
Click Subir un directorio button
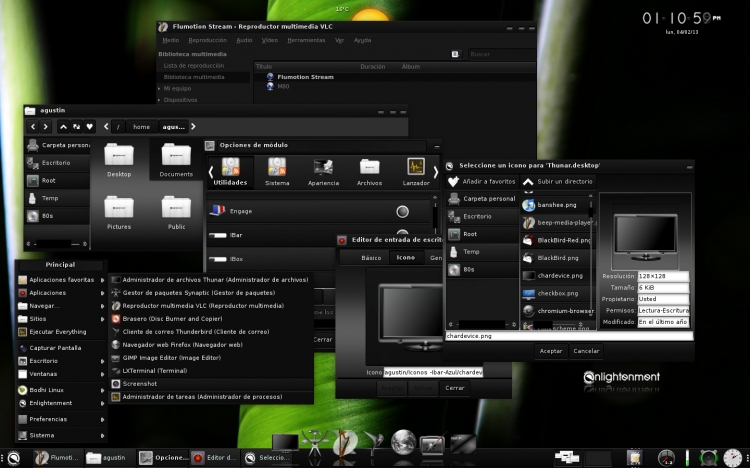pos(558,182)
